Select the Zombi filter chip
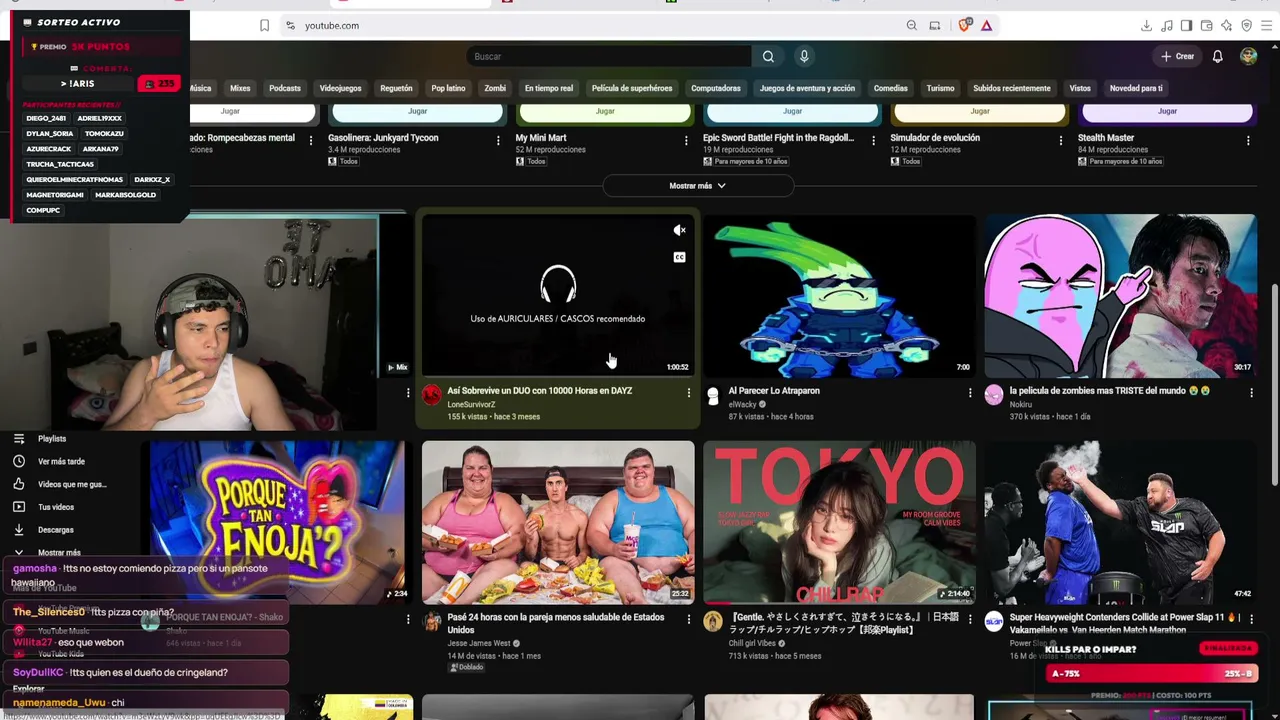The height and width of the screenshot is (720, 1280). point(495,88)
